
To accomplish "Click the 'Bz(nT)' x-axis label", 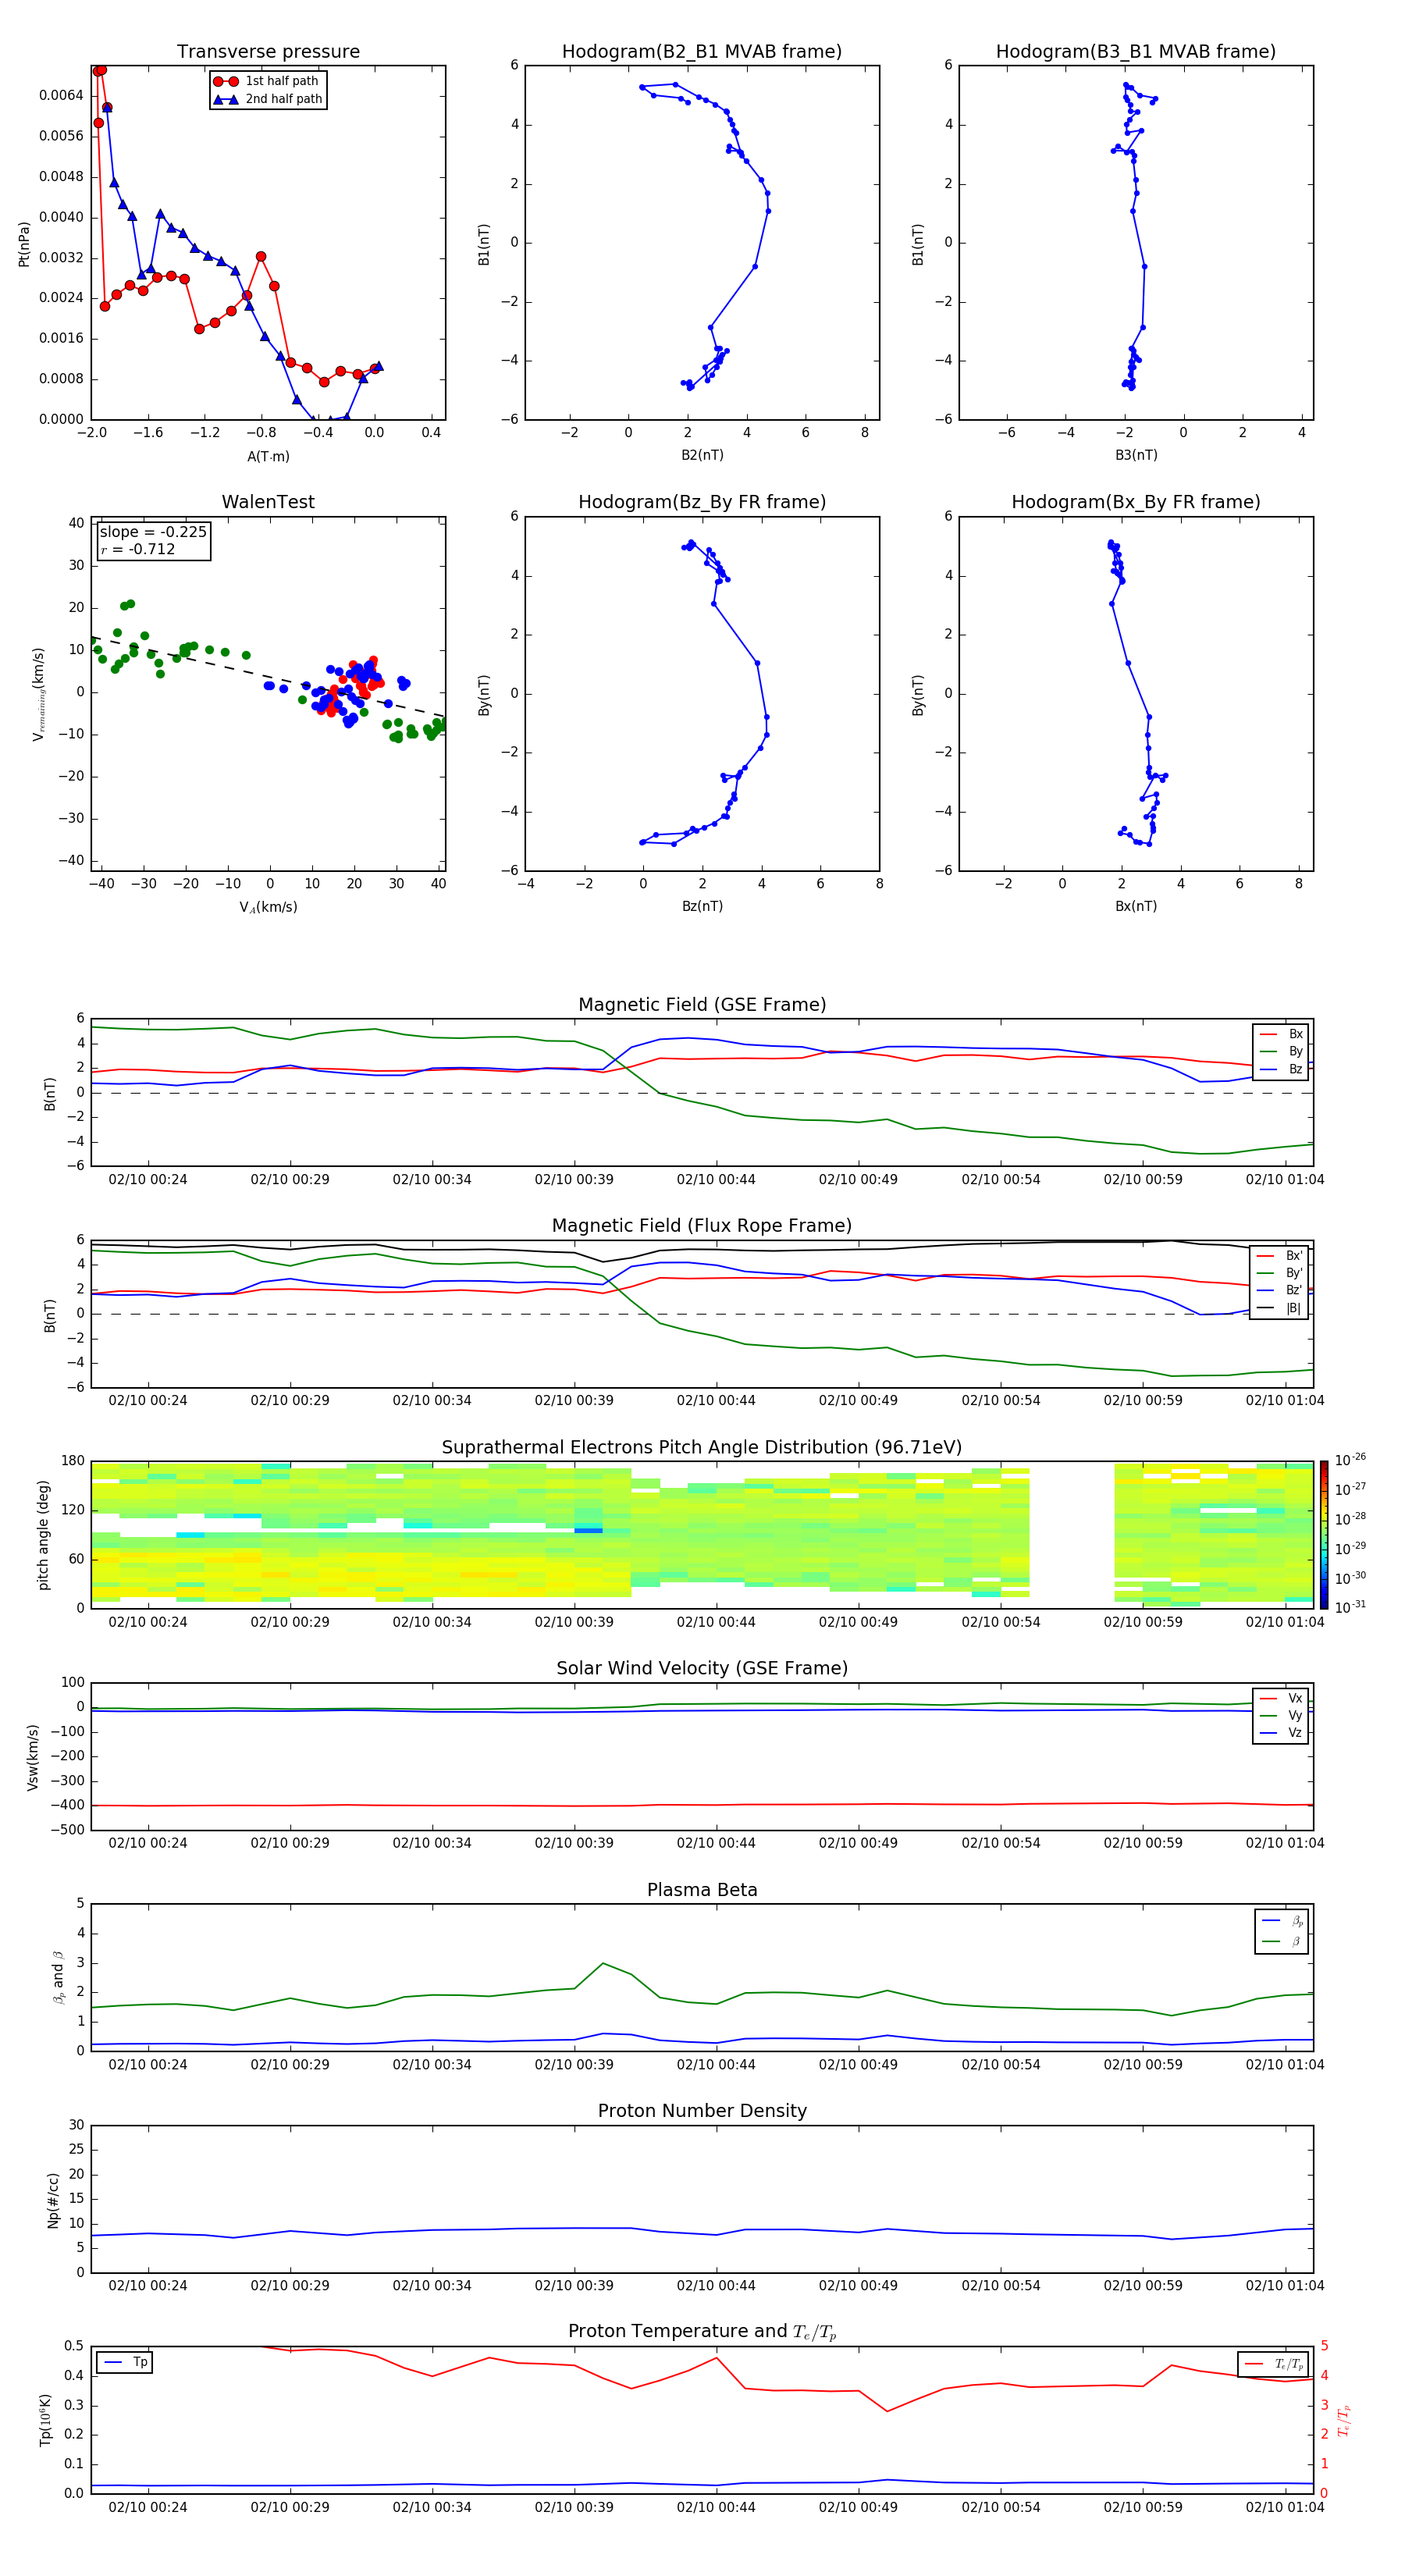I will click(702, 906).
